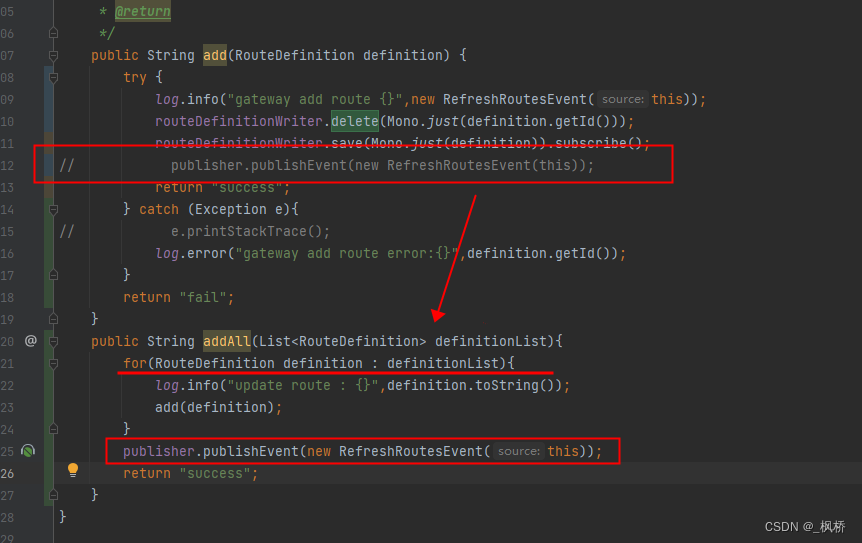
Task: Click List<RouteDefinition> parameter type
Action: (342, 341)
